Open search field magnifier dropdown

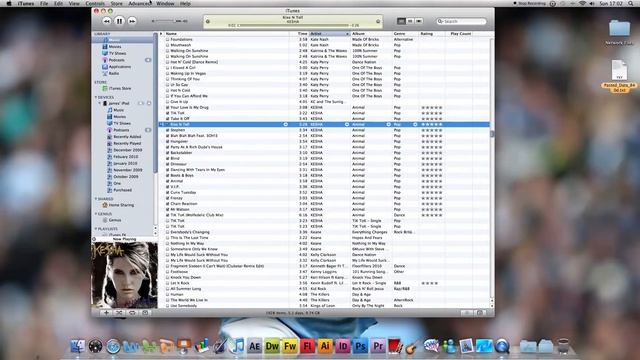point(440,21)
